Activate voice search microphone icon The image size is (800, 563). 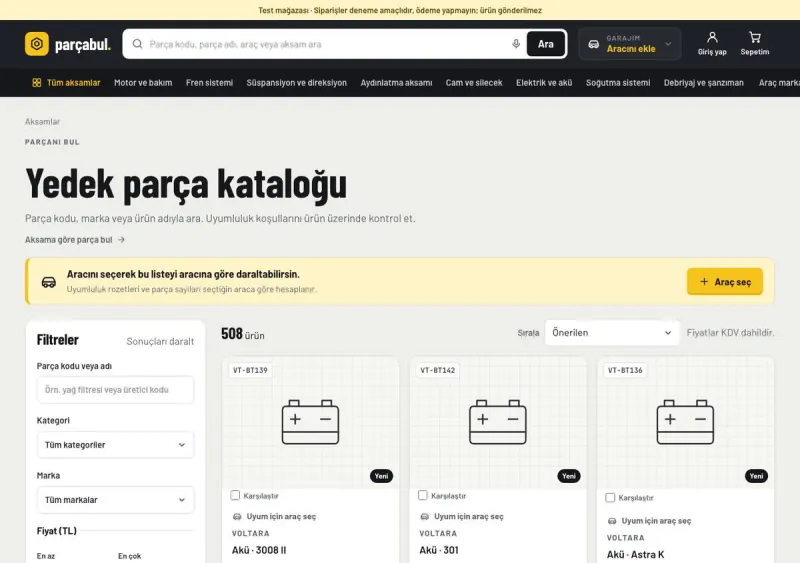pyautogui.click(x=516, y=44)
